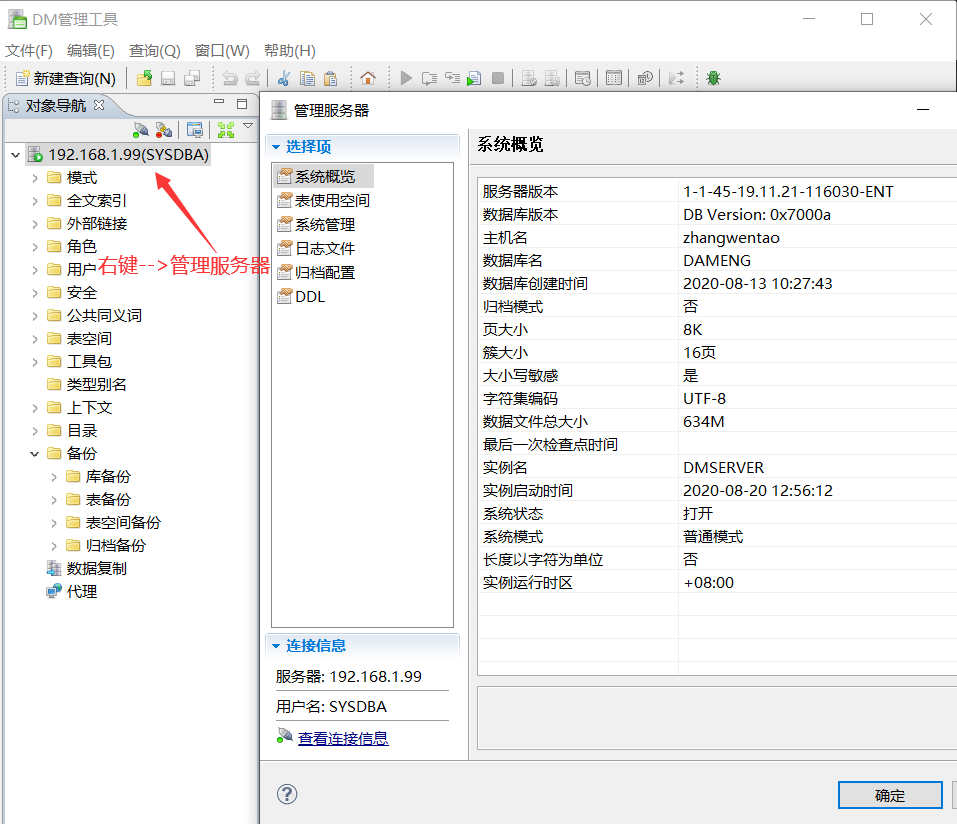Click the green bug debug toolbar icon
957x824 pixels.
(713, 78)
